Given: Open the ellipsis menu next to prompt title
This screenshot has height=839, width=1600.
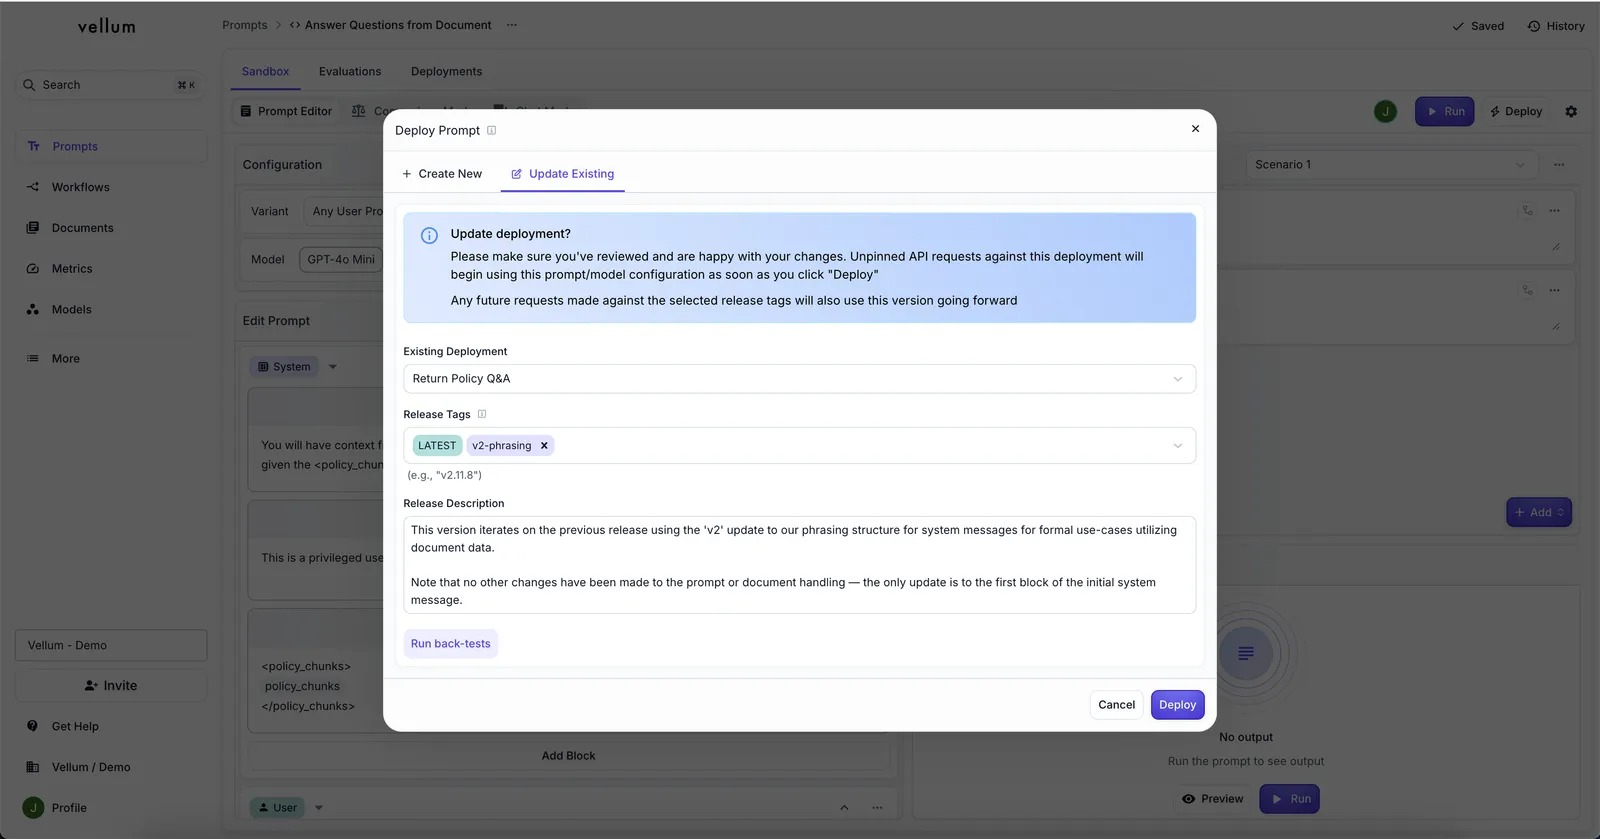Looking at the screenshot, I should (x=512, y=25).
